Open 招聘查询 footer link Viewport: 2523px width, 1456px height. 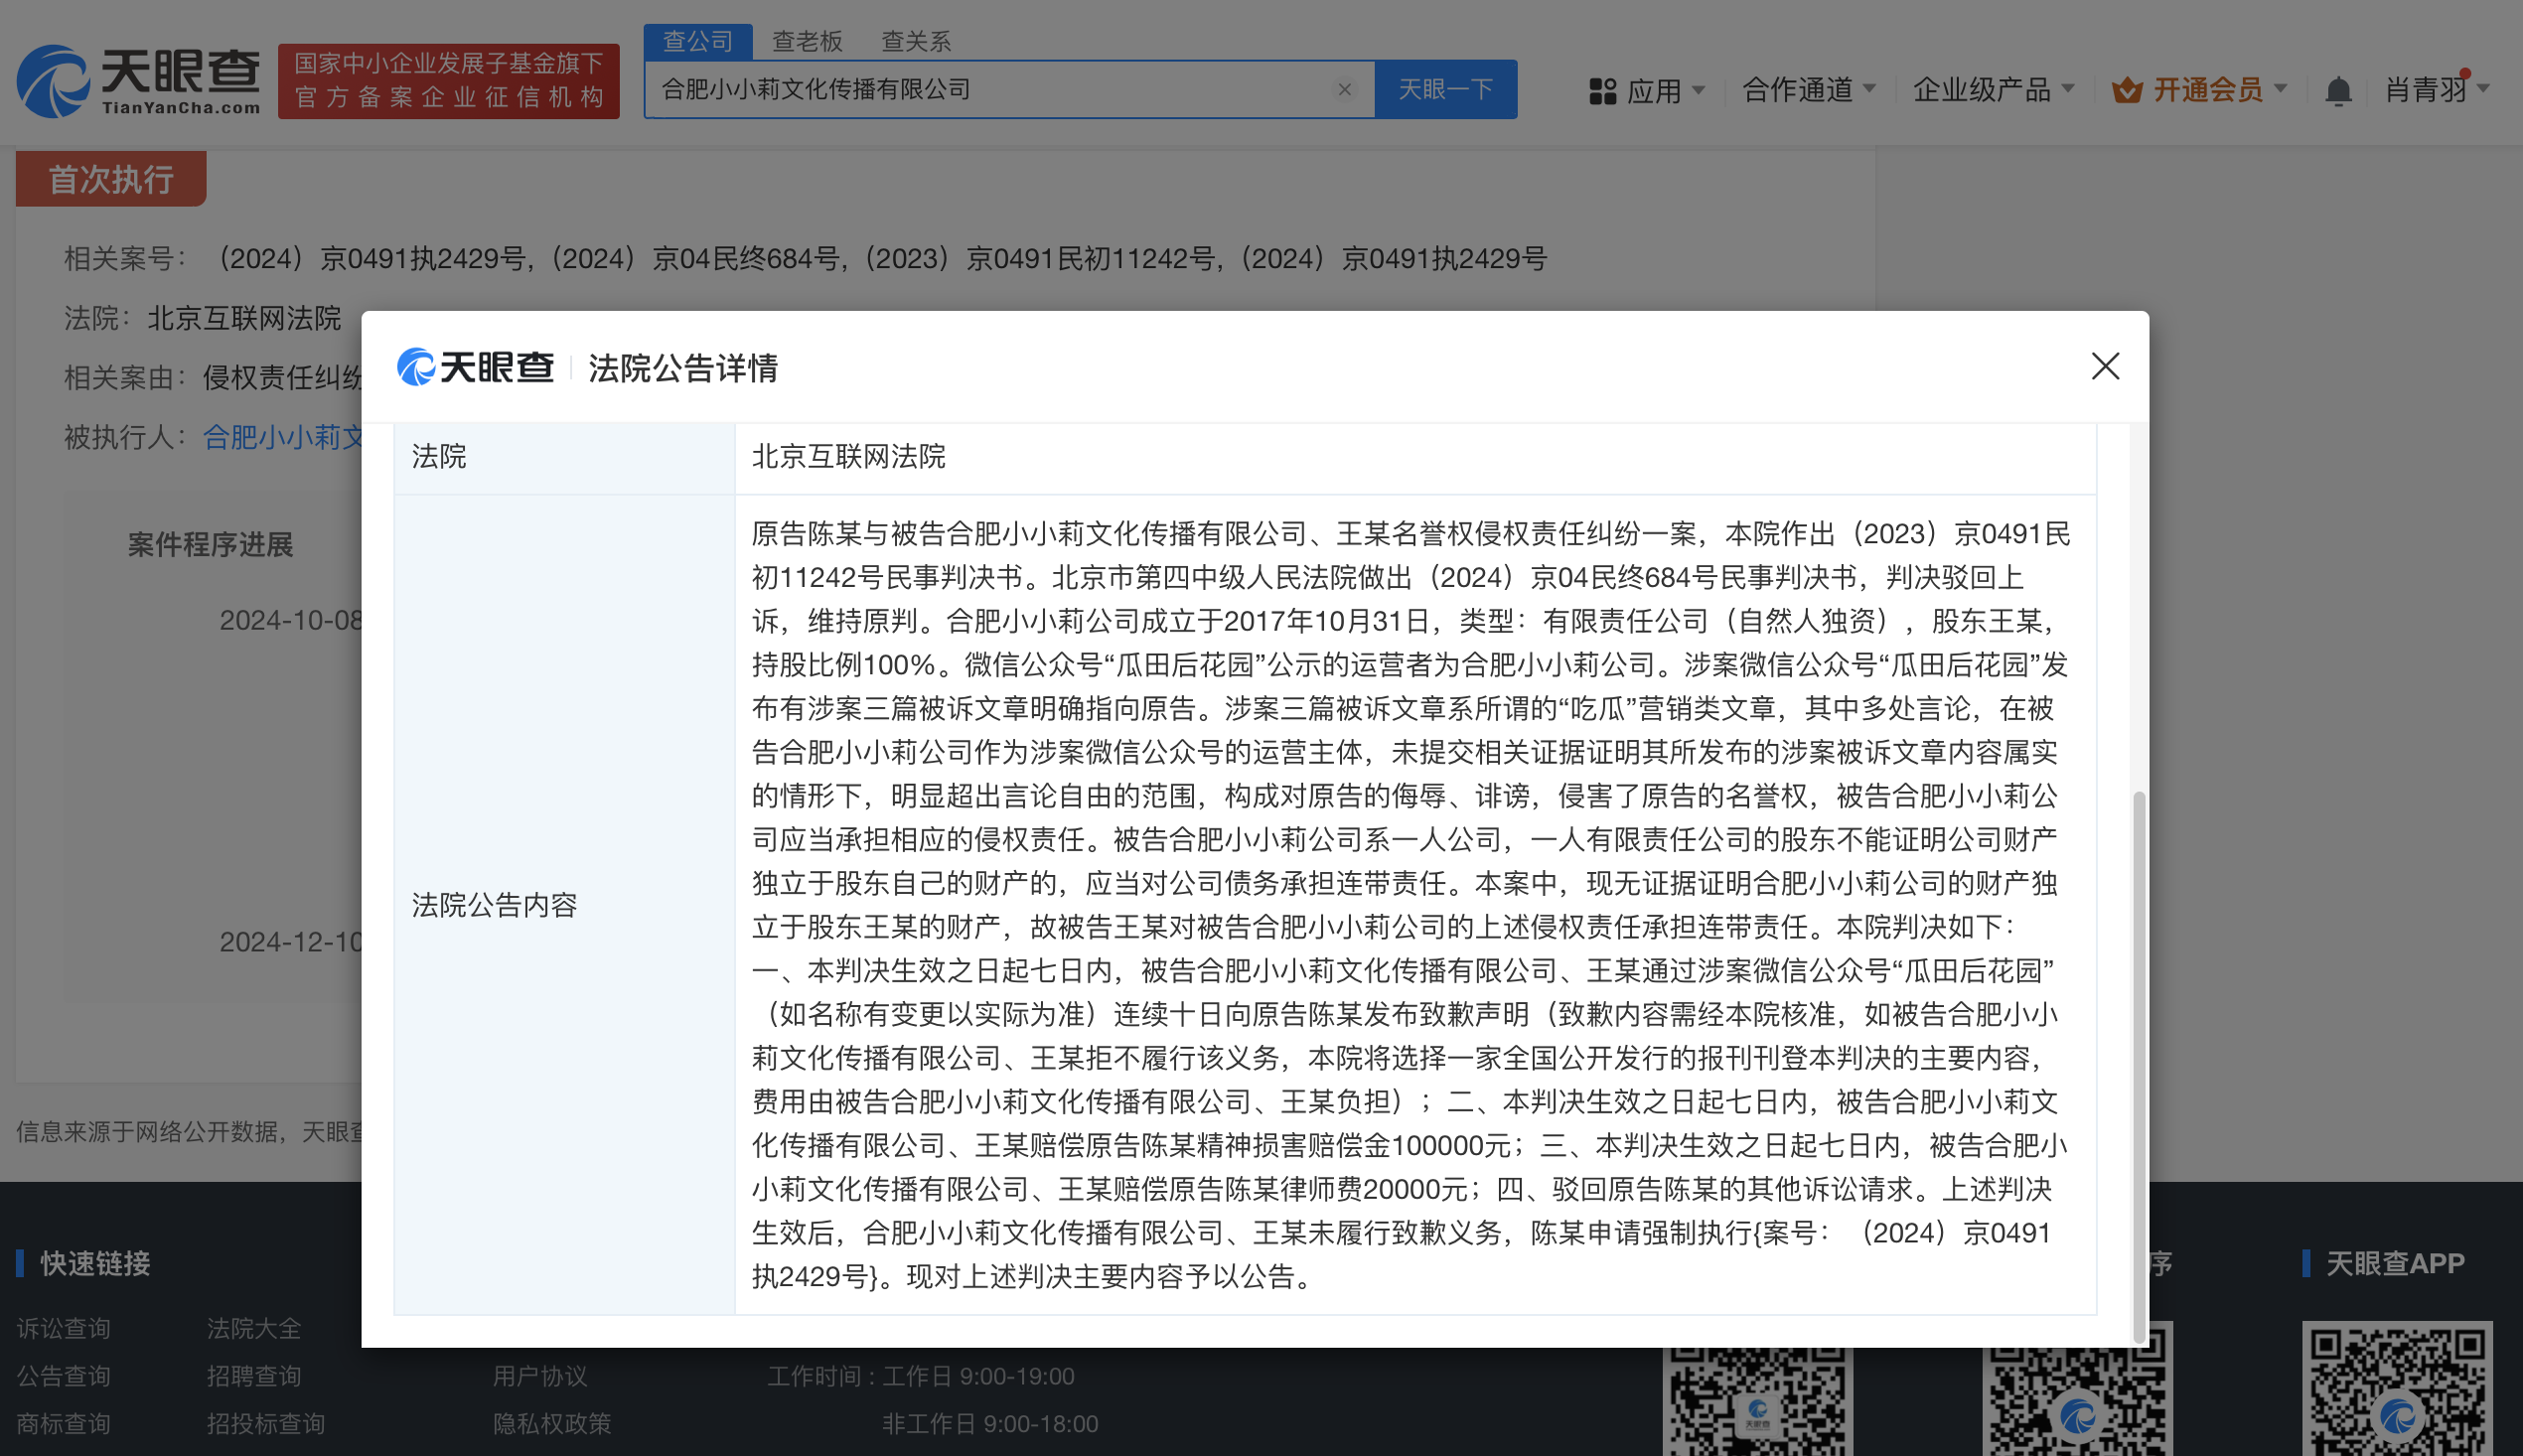(253, 1376)
